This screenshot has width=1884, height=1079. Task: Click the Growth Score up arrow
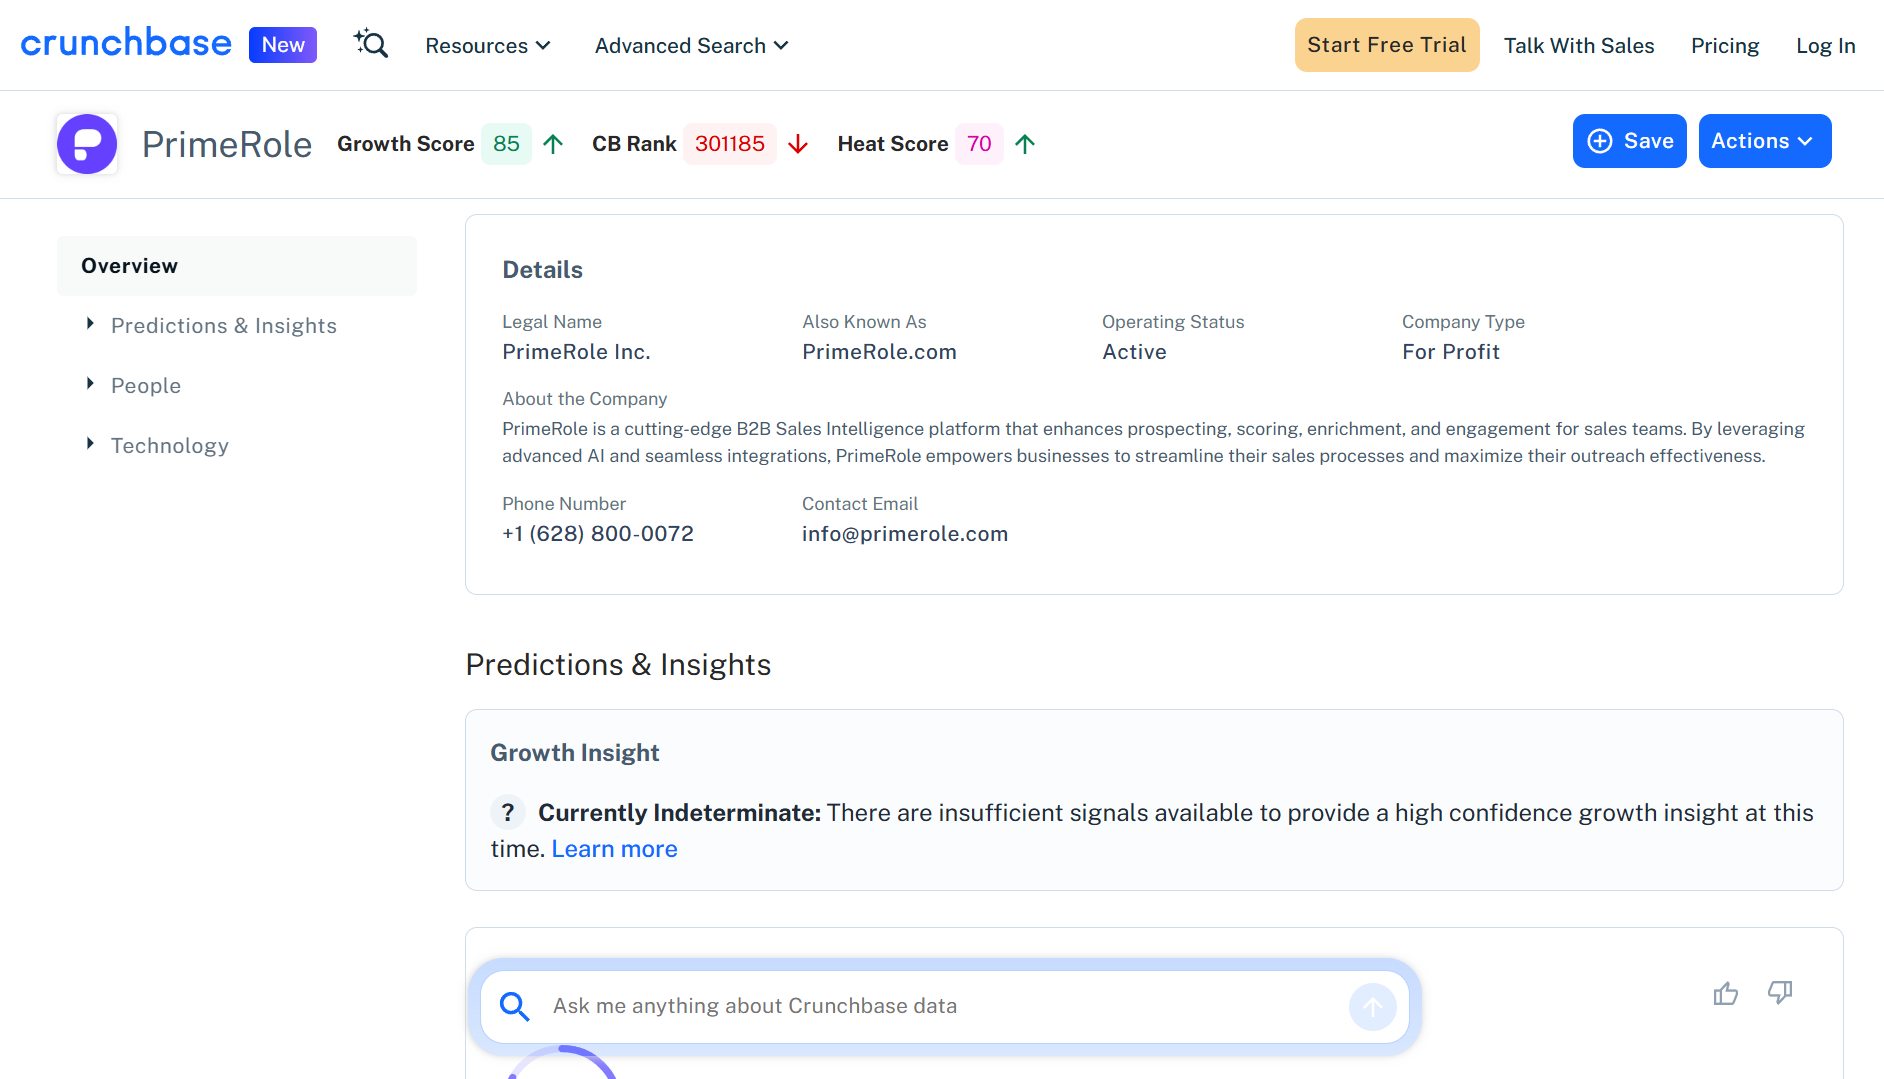(x=554, y=144)
